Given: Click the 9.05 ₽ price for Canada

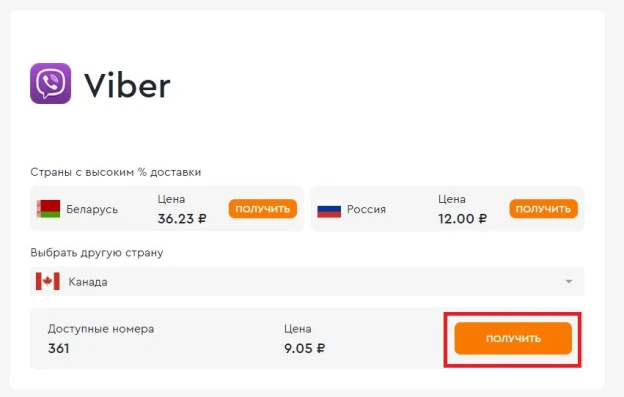Looking at the screenshot, I should click(304, 348).
